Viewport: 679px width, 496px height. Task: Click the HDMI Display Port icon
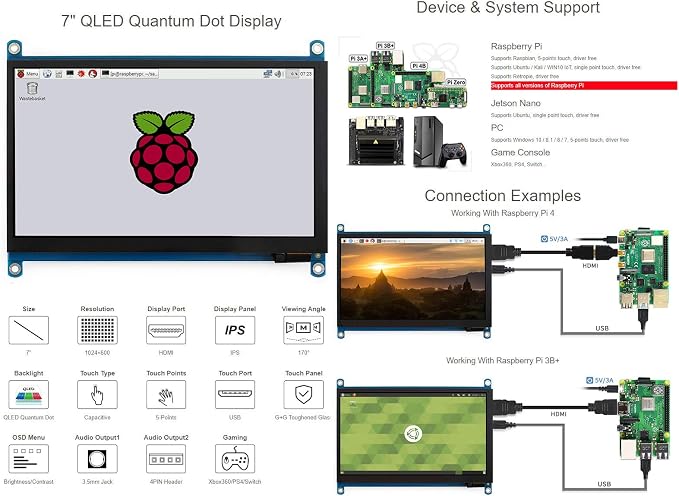pos(166,330)
